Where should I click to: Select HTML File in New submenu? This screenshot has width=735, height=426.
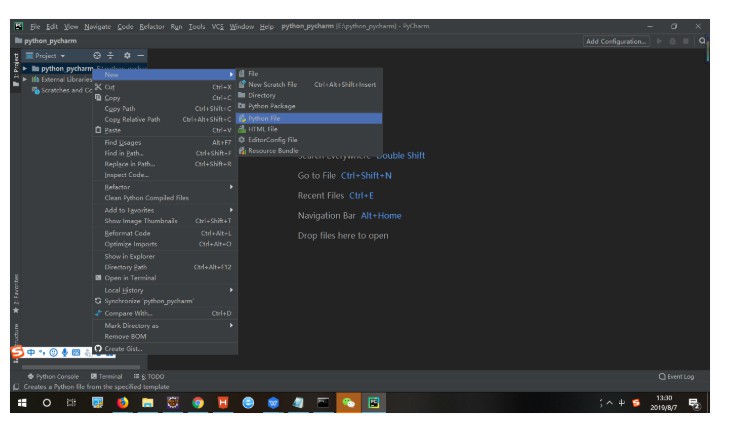click(x=309, y=129)
